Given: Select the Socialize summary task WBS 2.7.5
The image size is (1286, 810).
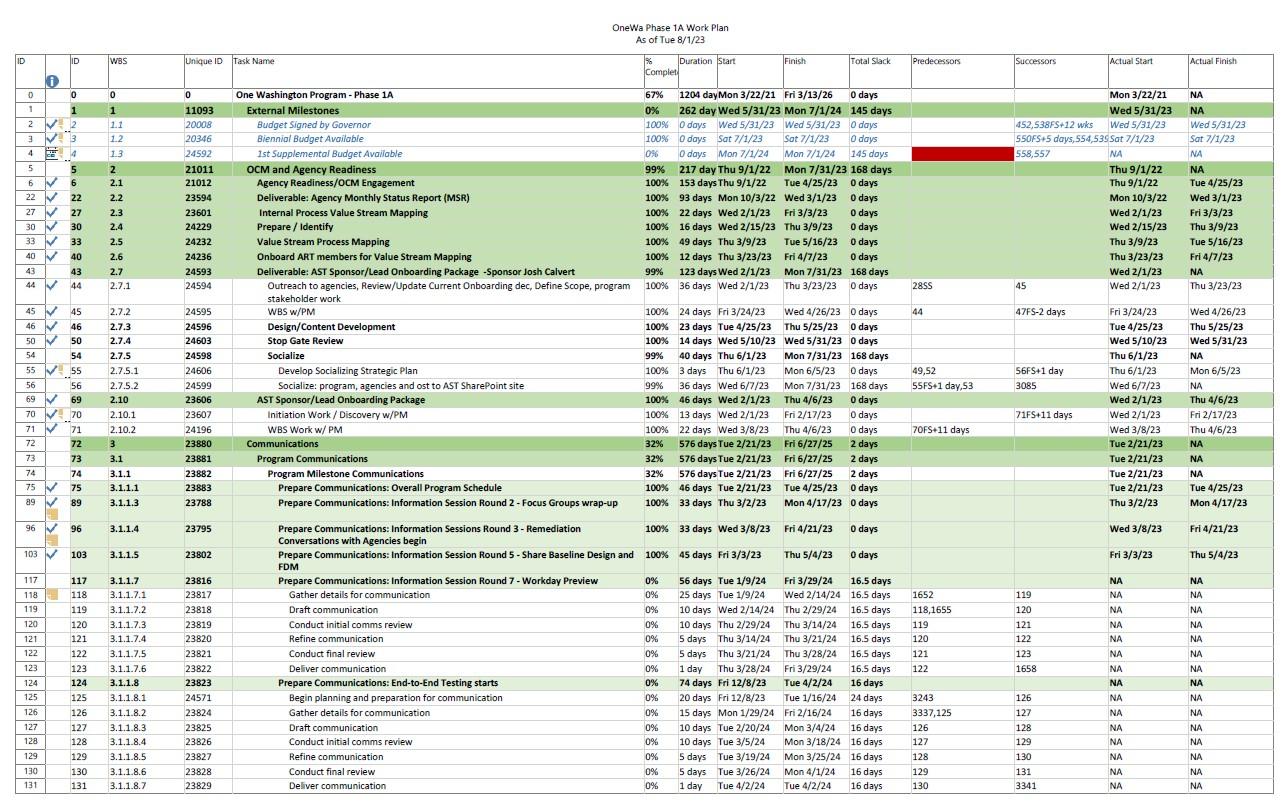Looking at the screenshot, I should coord(285,356).
